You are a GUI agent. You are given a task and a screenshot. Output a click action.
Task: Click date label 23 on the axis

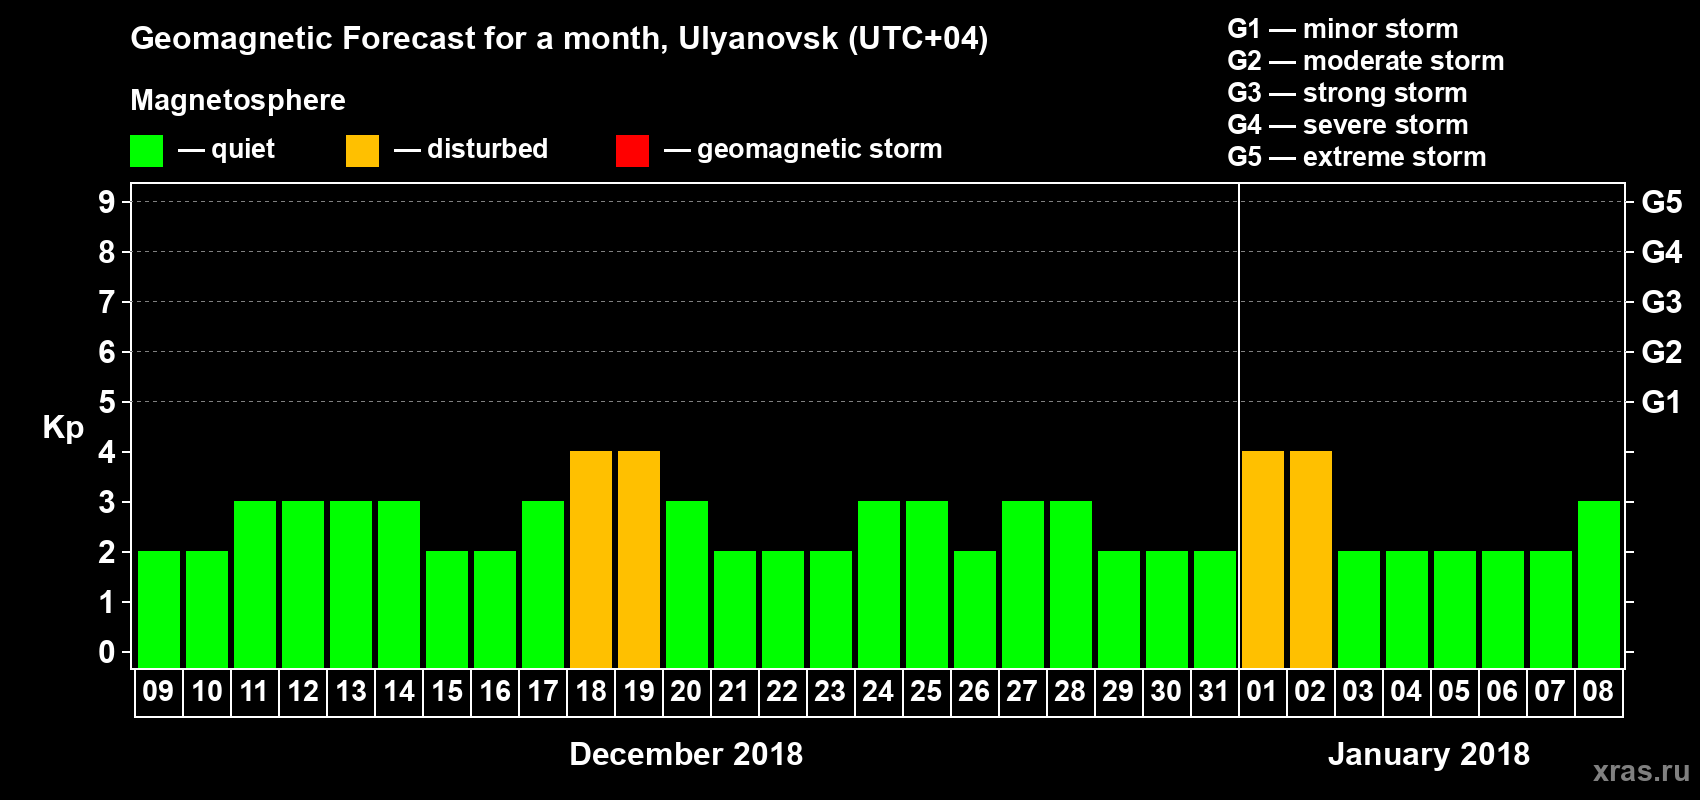tap(830, 691)
